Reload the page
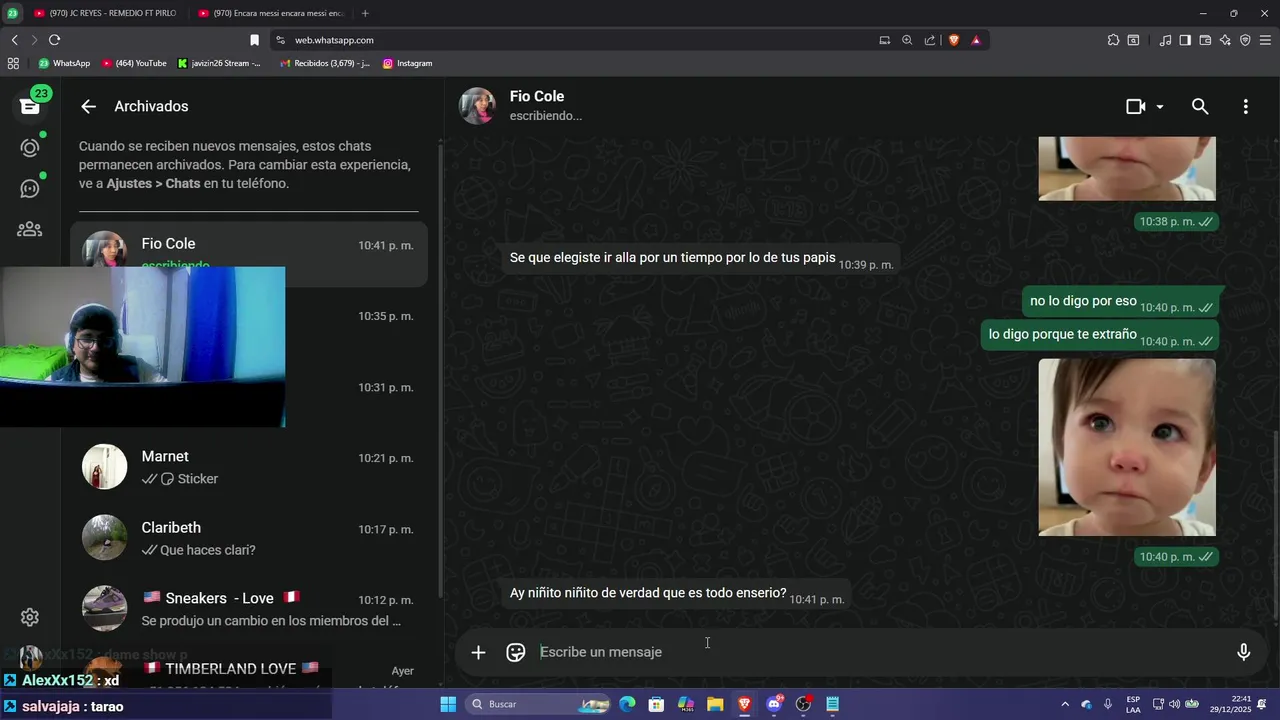 [54, 40]
